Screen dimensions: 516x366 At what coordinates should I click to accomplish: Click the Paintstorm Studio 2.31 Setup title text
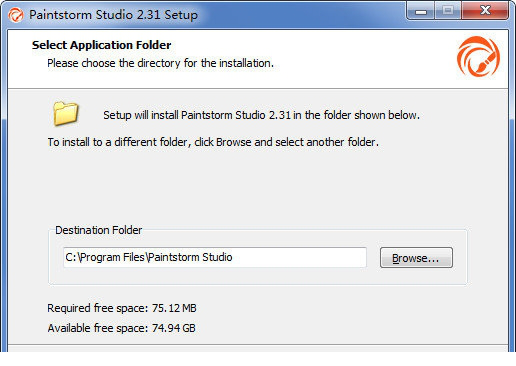(113, 15)
